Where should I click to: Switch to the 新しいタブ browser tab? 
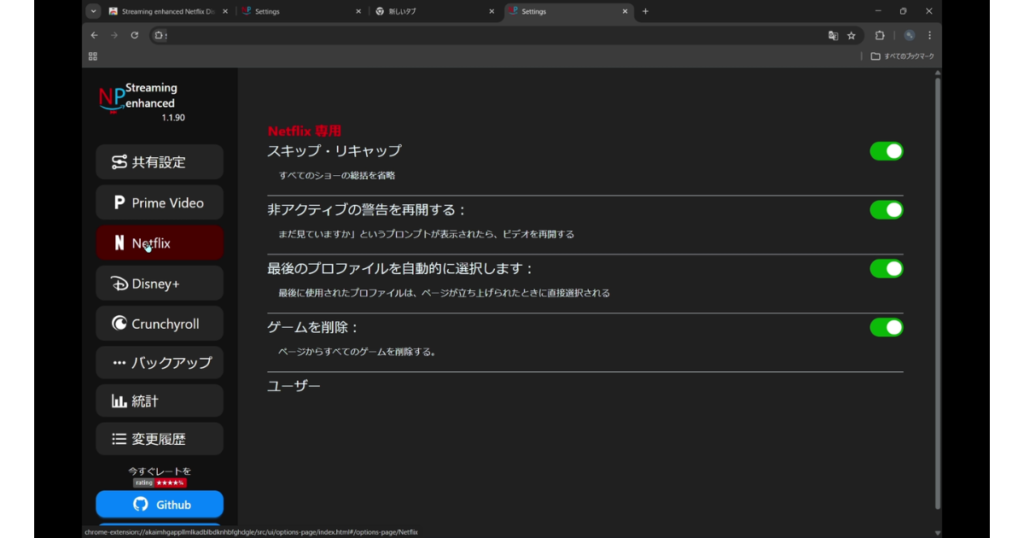click(x=430, y=12)
